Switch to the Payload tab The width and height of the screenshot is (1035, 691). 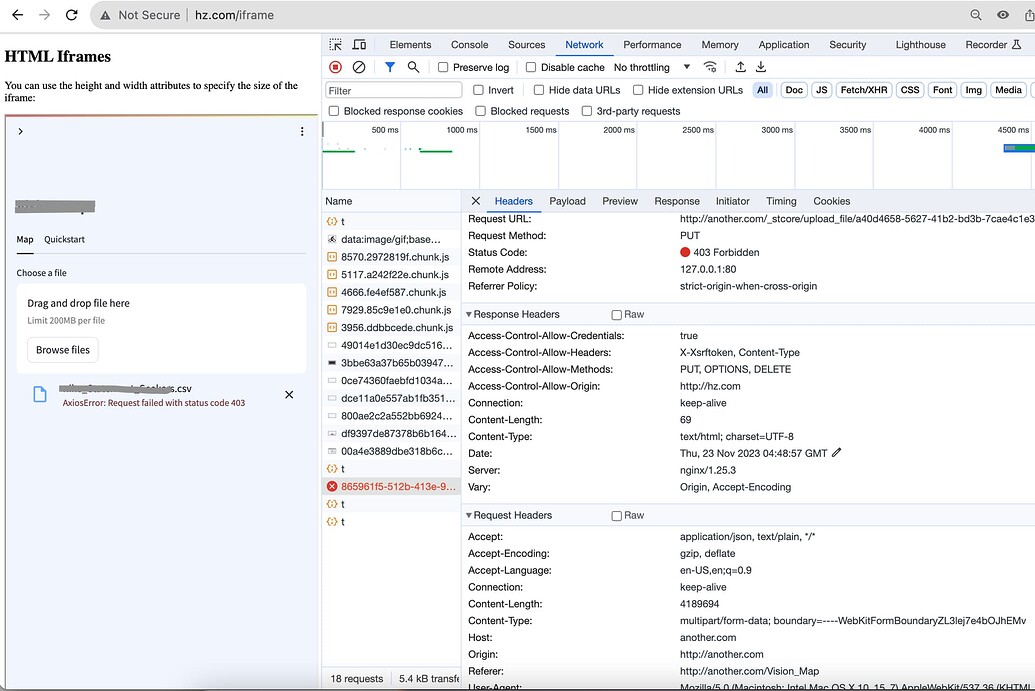pyautogui.click(x=567, y=200)
